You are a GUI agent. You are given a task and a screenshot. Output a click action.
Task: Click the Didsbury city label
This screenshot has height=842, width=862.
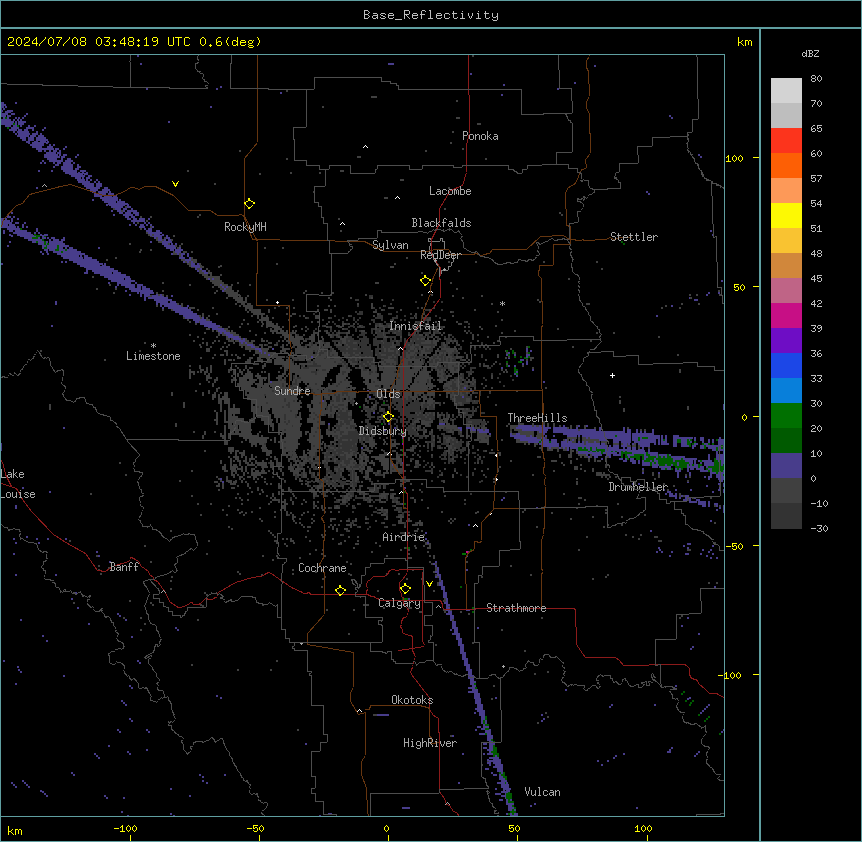383,431
